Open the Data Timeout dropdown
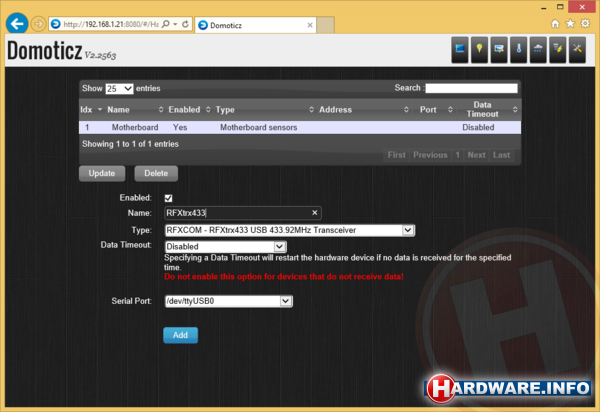This screenshot has width=600, height=412. click(x=226, y=247)
